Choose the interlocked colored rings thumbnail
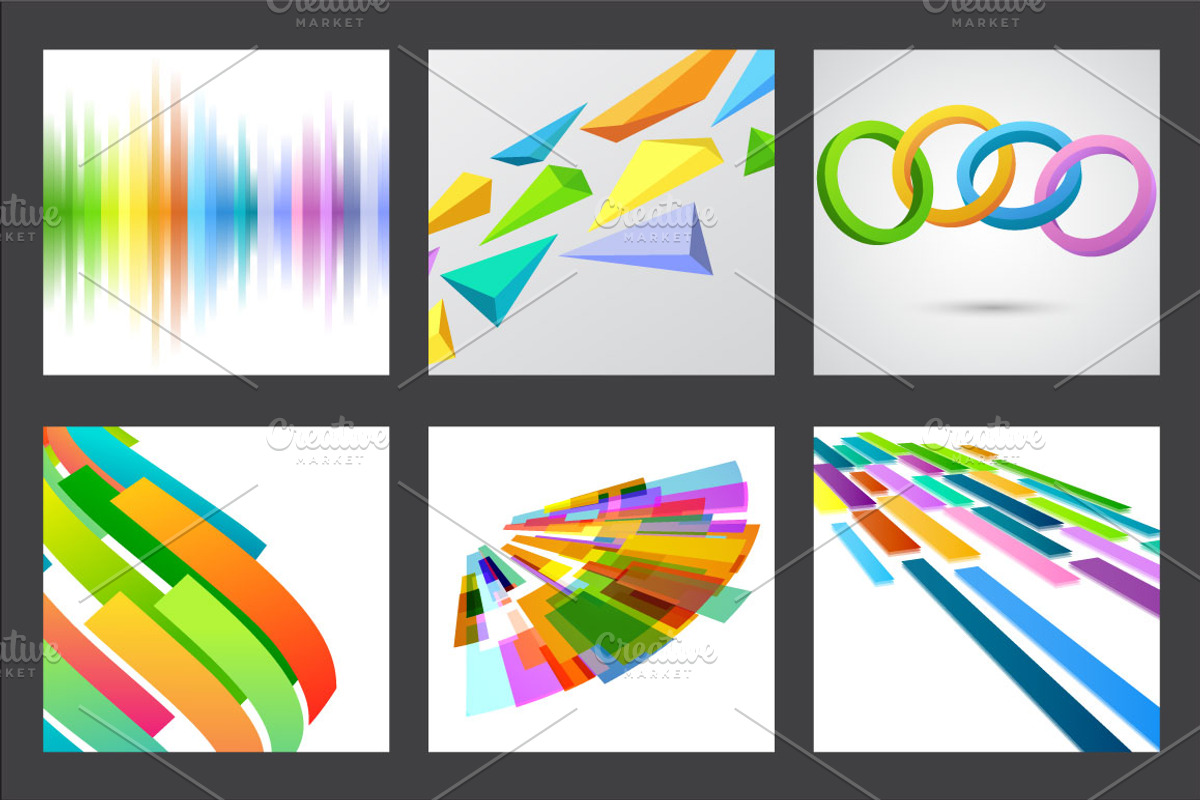 click(986, 212)
